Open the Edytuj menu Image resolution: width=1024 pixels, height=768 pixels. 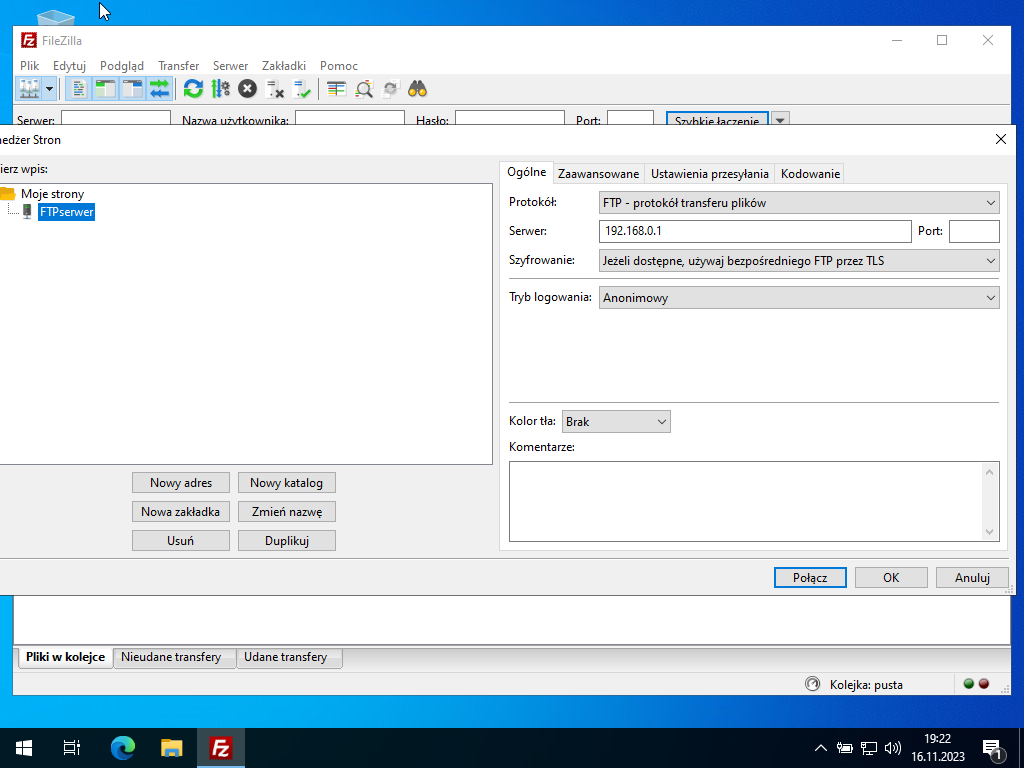[x=69, y=65]
